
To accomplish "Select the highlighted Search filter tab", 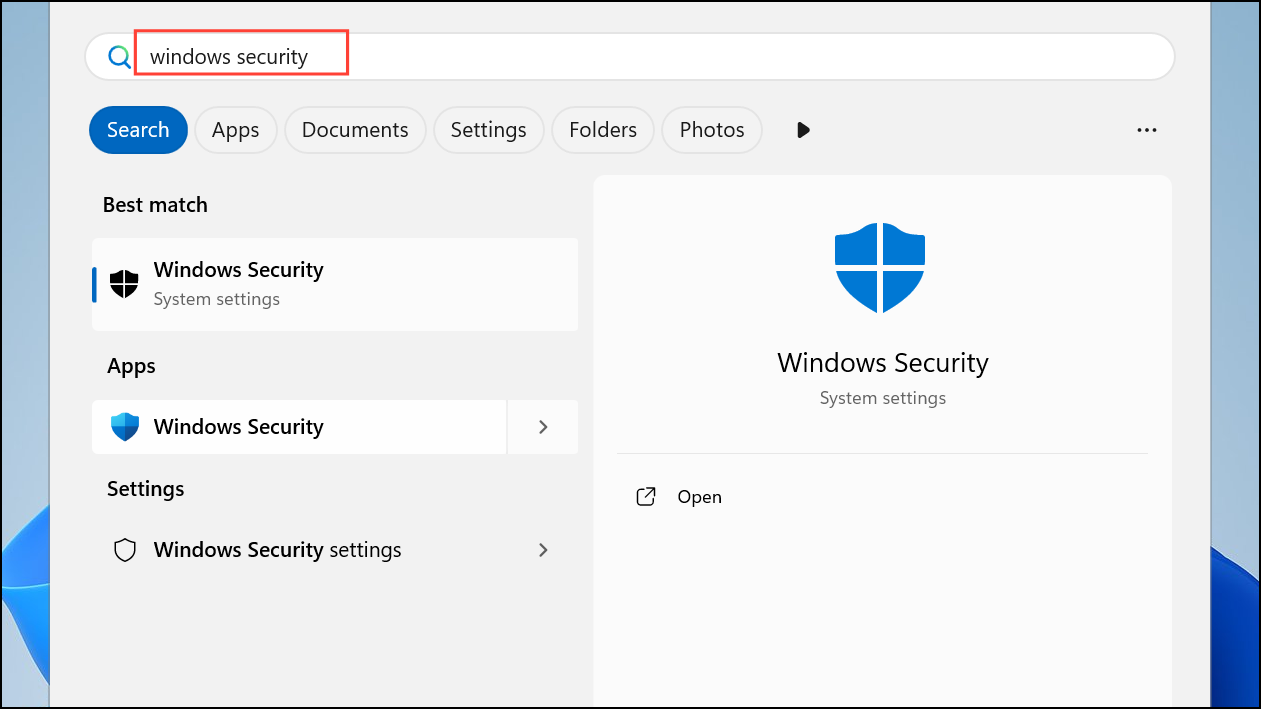I will coord(138,130).
